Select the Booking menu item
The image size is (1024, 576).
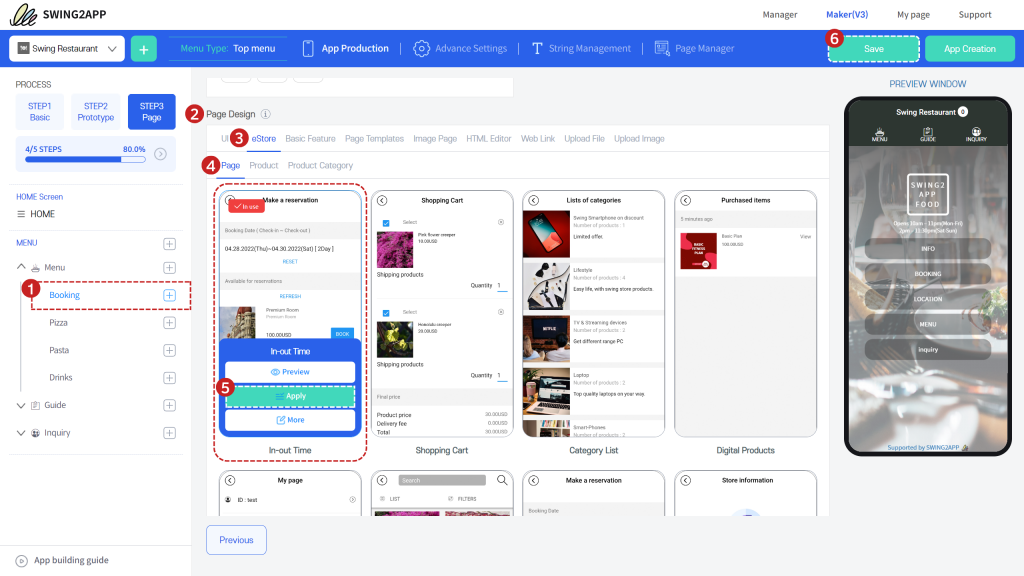point(65,295)
